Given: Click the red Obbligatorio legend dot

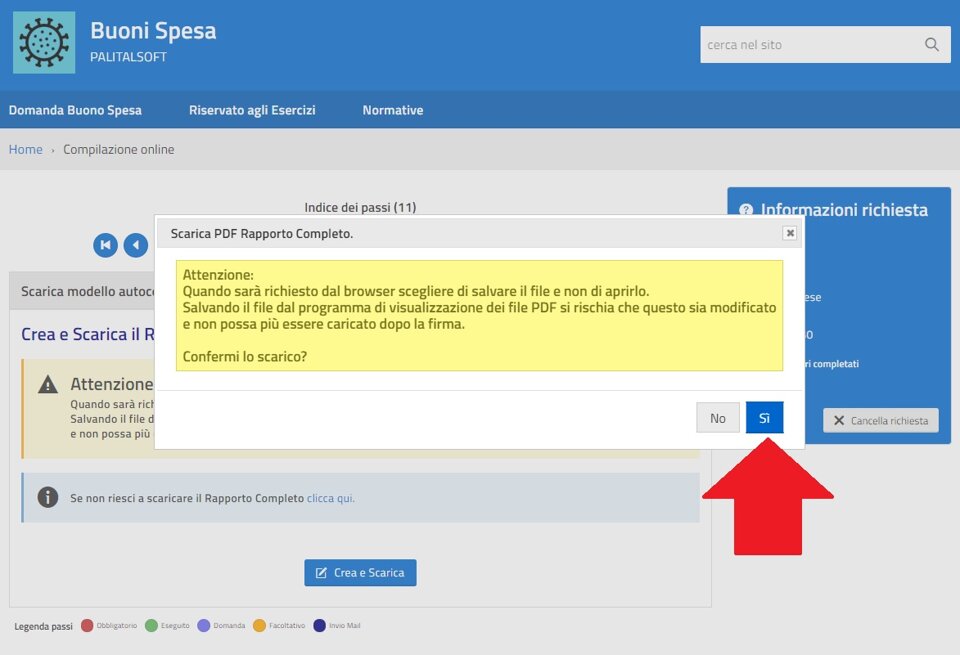Looking at the screenshot, I should pyautogui.click(x=87, y=626).
